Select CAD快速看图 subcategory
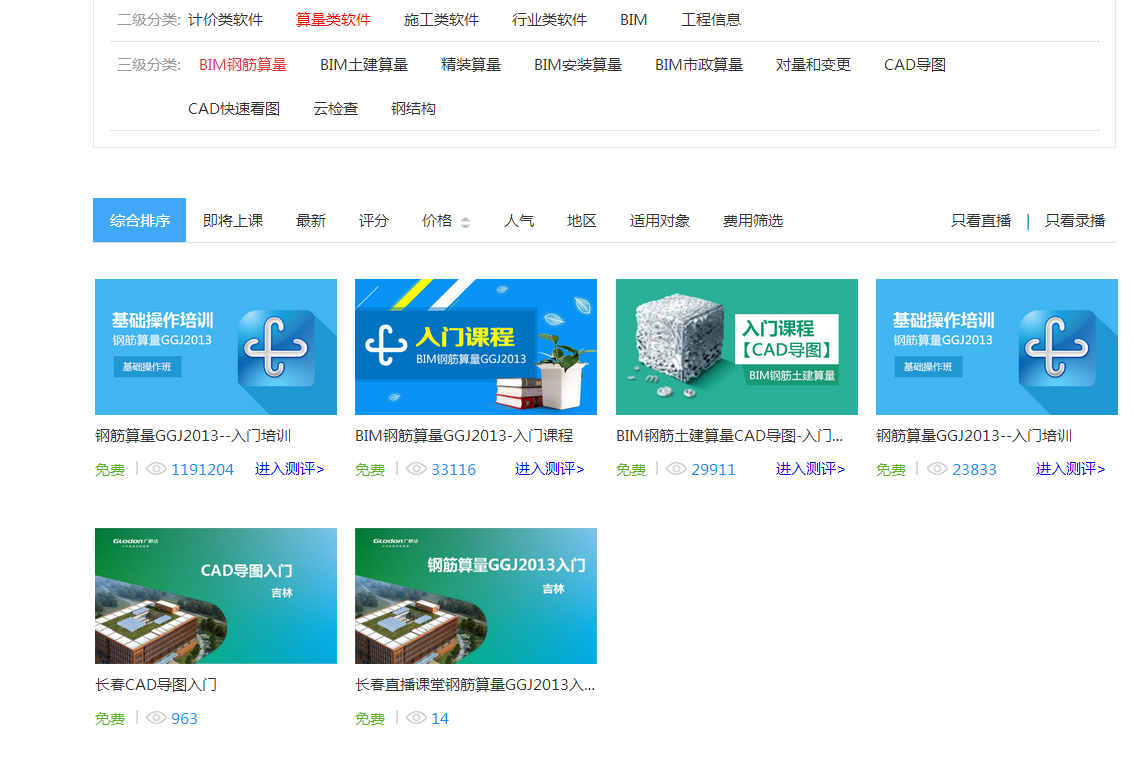 click(234, 109)
